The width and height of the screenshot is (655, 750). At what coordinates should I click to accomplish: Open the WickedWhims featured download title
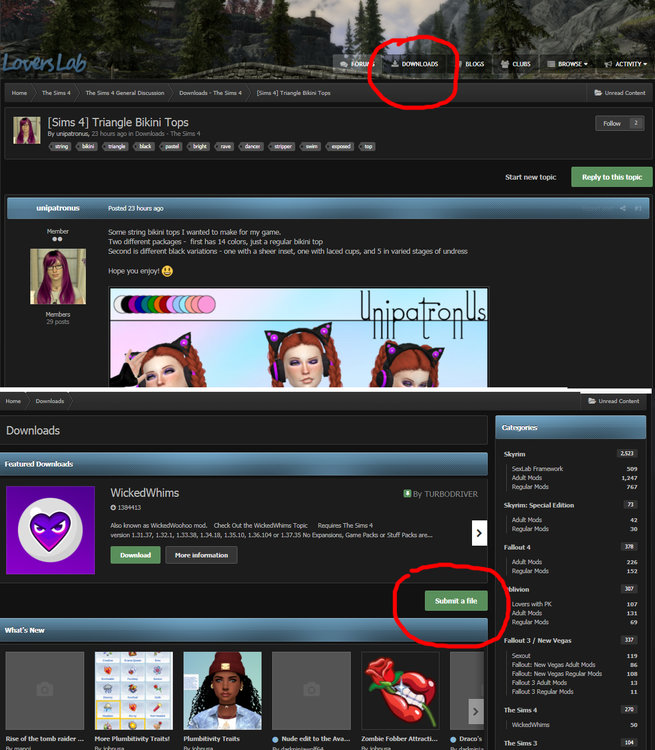(144, 493)
